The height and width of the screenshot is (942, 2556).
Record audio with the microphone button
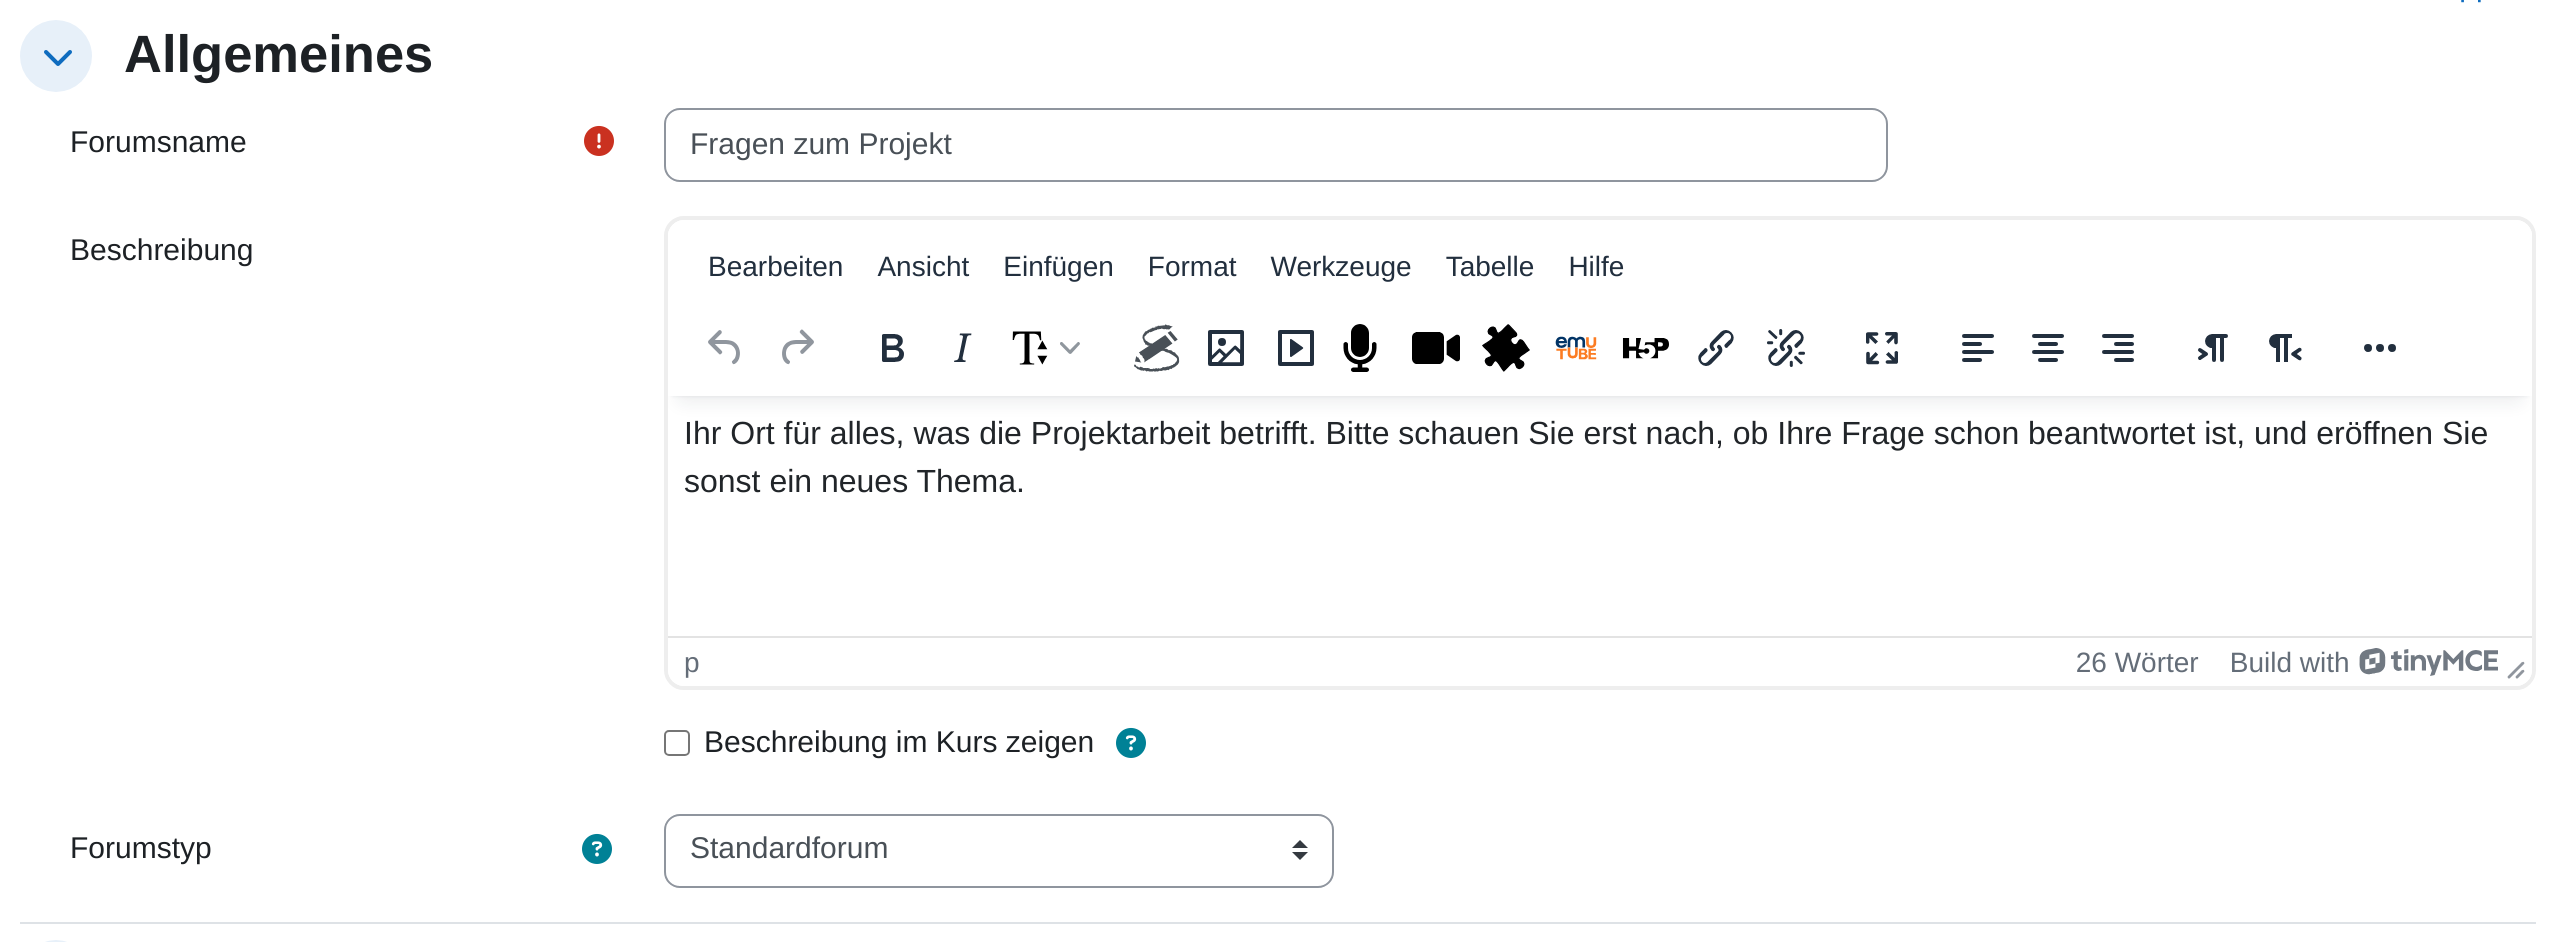[1360, 348]
